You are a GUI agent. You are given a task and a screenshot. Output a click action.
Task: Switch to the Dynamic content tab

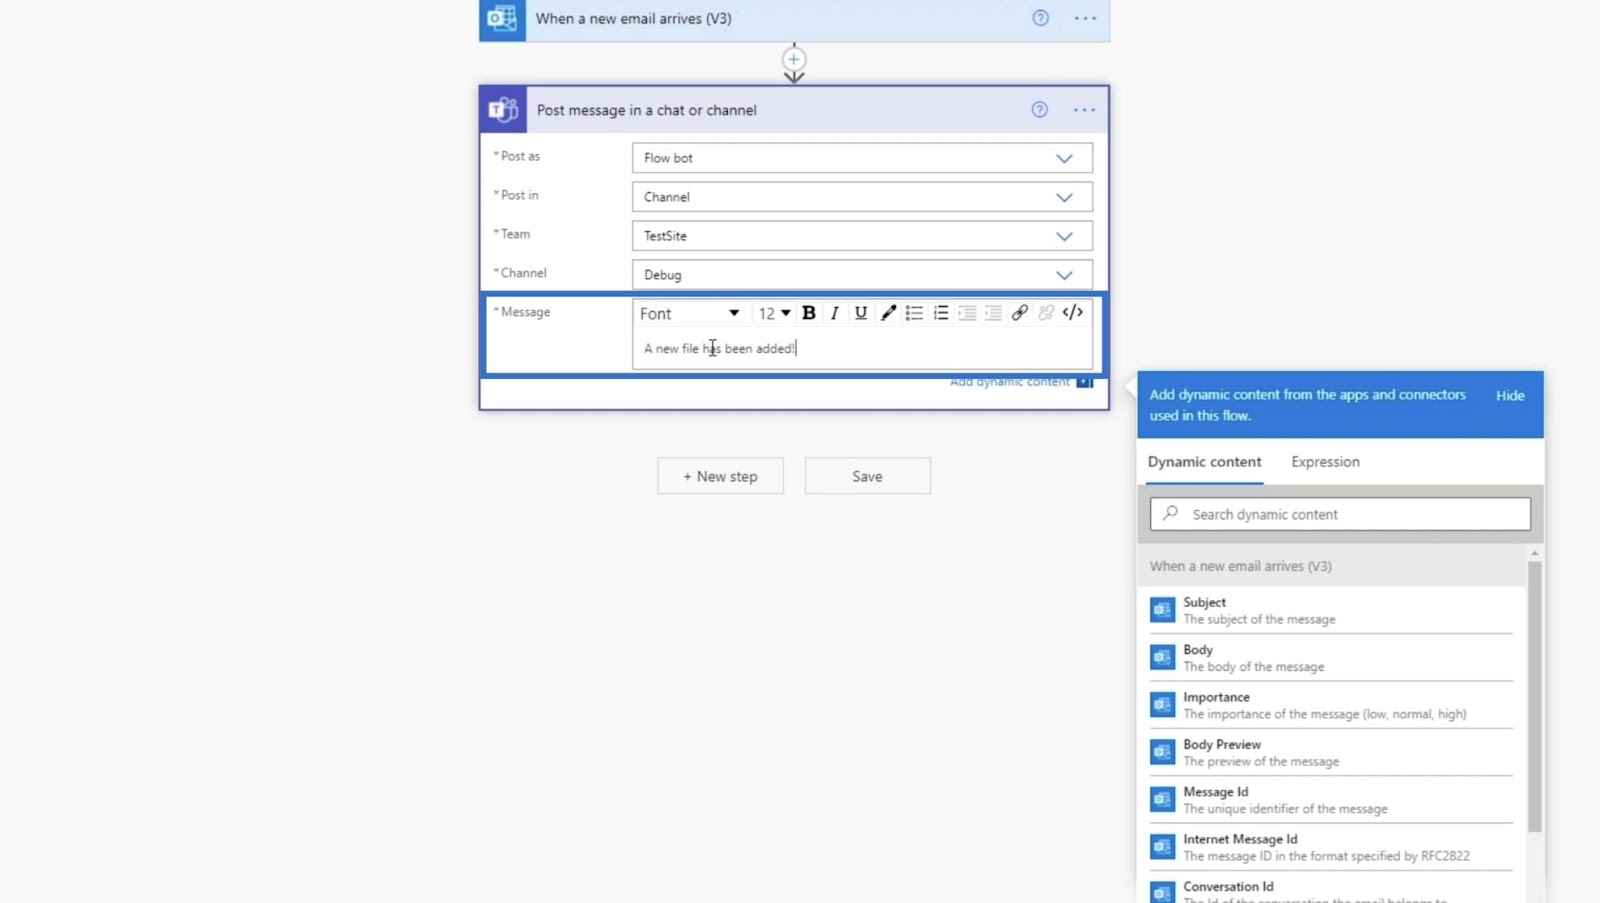1204,462
